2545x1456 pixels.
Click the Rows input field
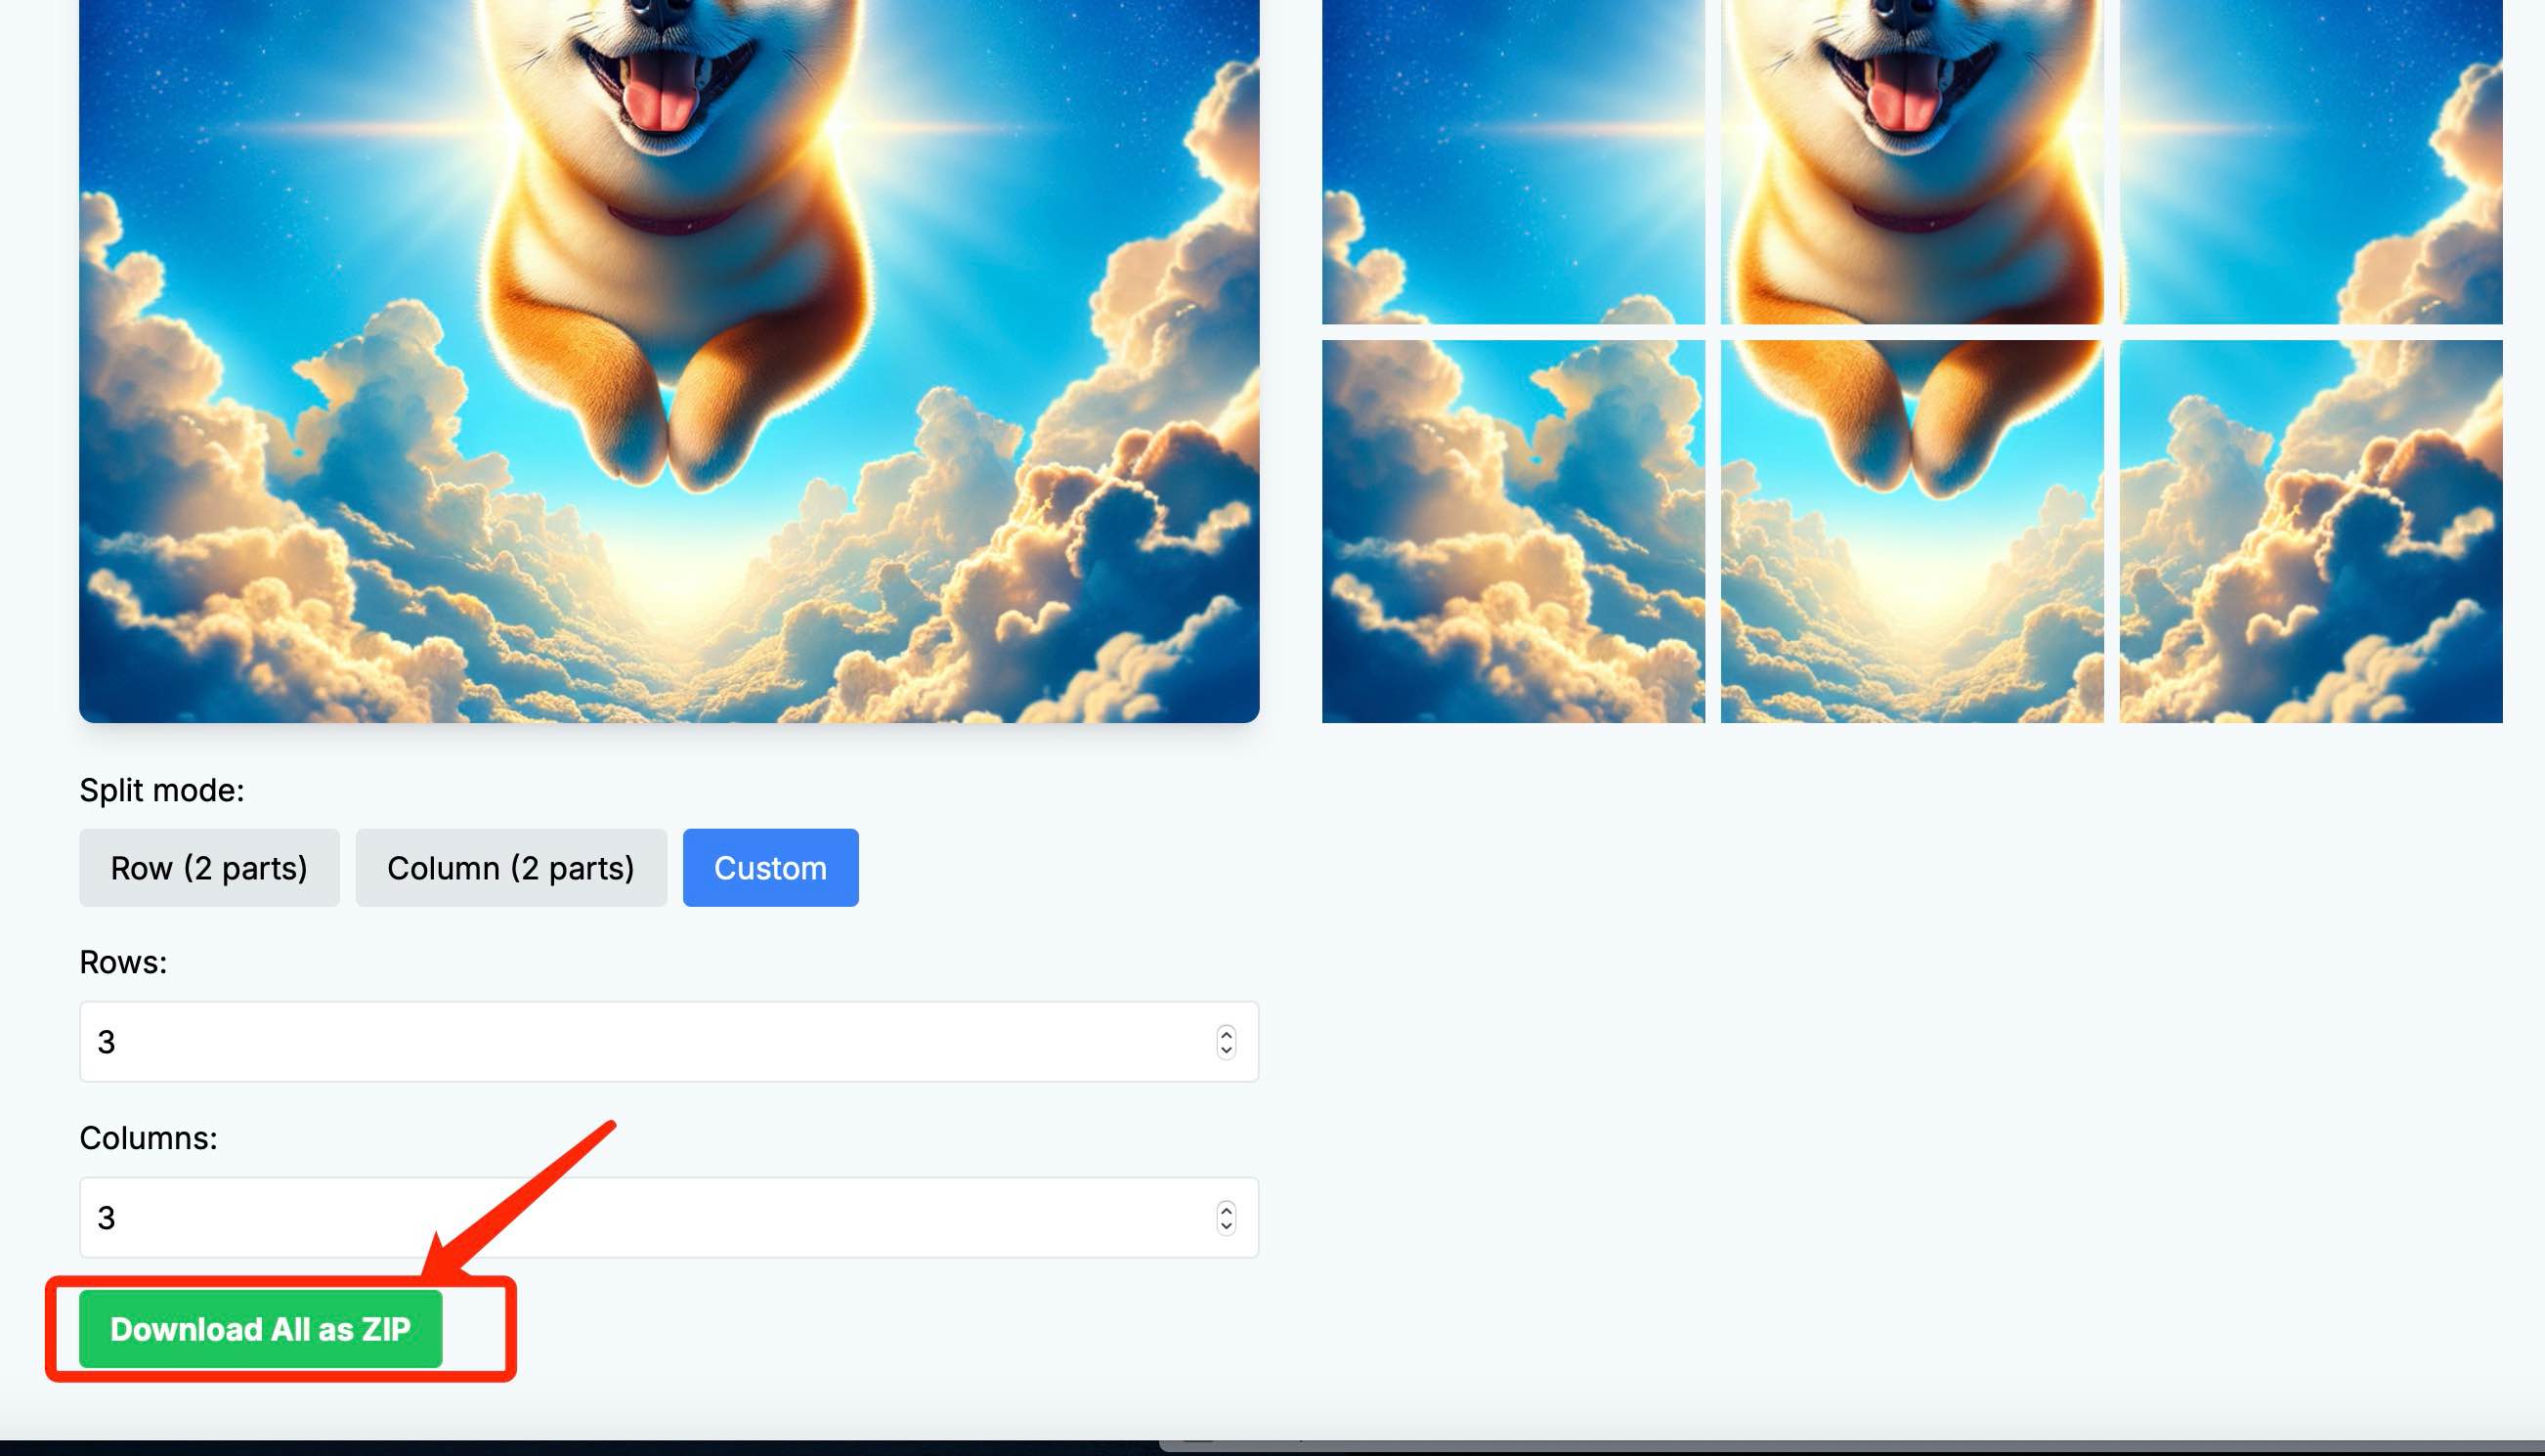coord(668,1042)
